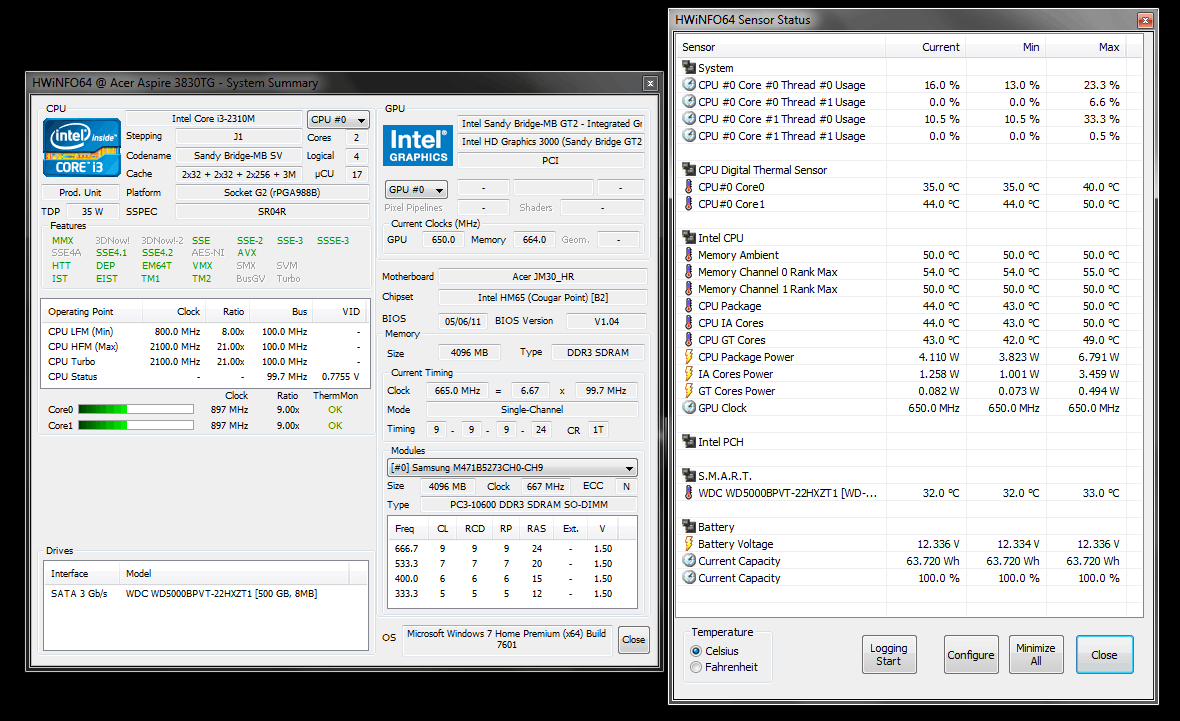Click thermometer icon of WDC WD5000BPVT drive sensor

pyautogui.click(x=689, y=493)
